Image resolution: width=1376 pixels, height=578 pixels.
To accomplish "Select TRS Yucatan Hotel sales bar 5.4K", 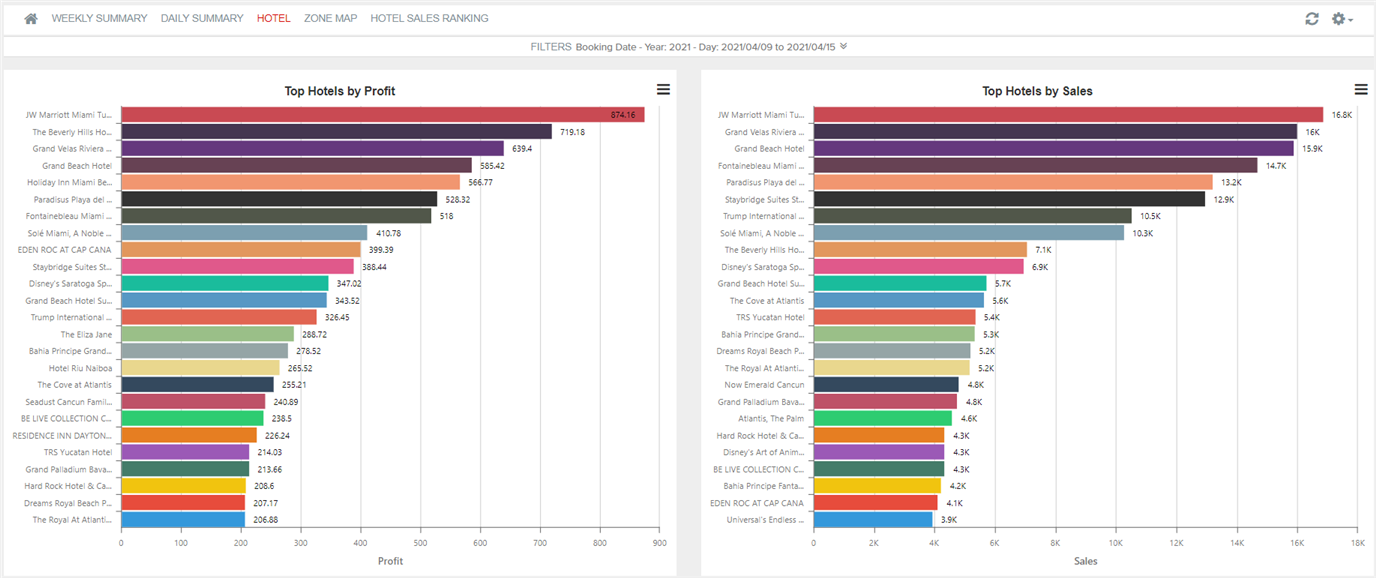I will coord(894,317).
